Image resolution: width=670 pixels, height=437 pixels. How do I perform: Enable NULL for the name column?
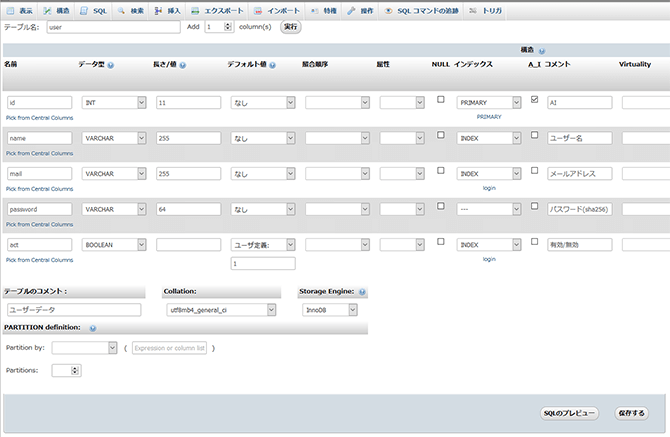pyautogui.click(x=440, y=135)
